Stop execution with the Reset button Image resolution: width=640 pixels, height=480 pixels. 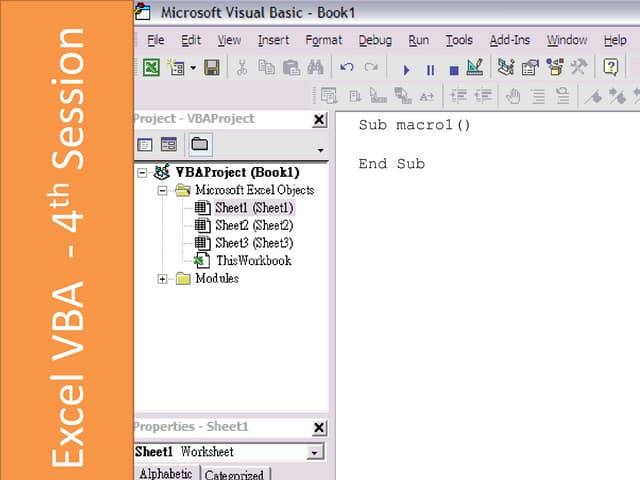point(453,69)
